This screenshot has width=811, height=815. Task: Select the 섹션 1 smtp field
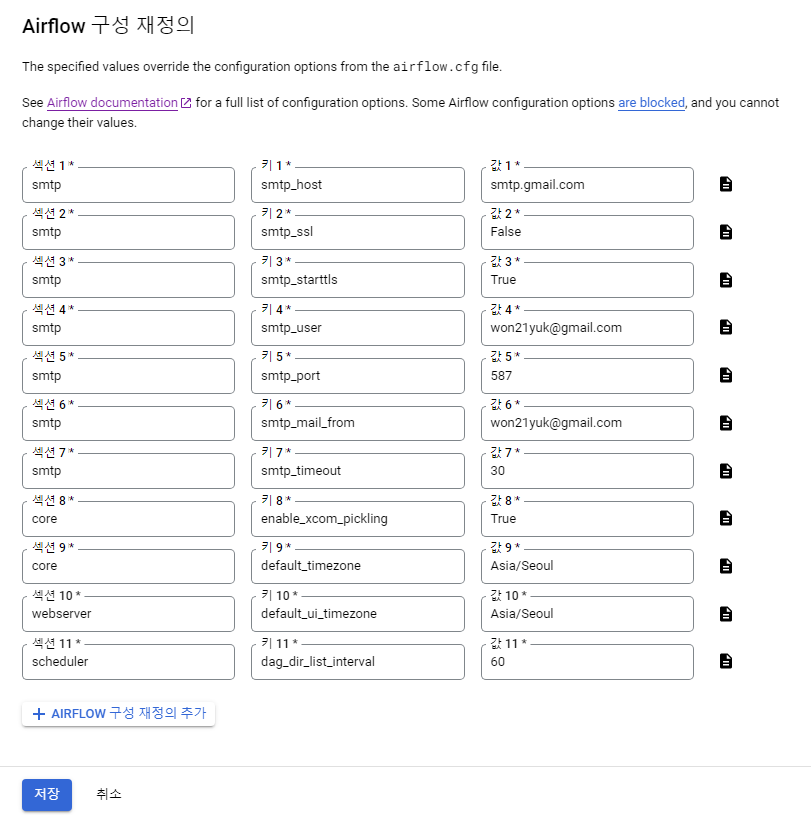click(128, 185)
